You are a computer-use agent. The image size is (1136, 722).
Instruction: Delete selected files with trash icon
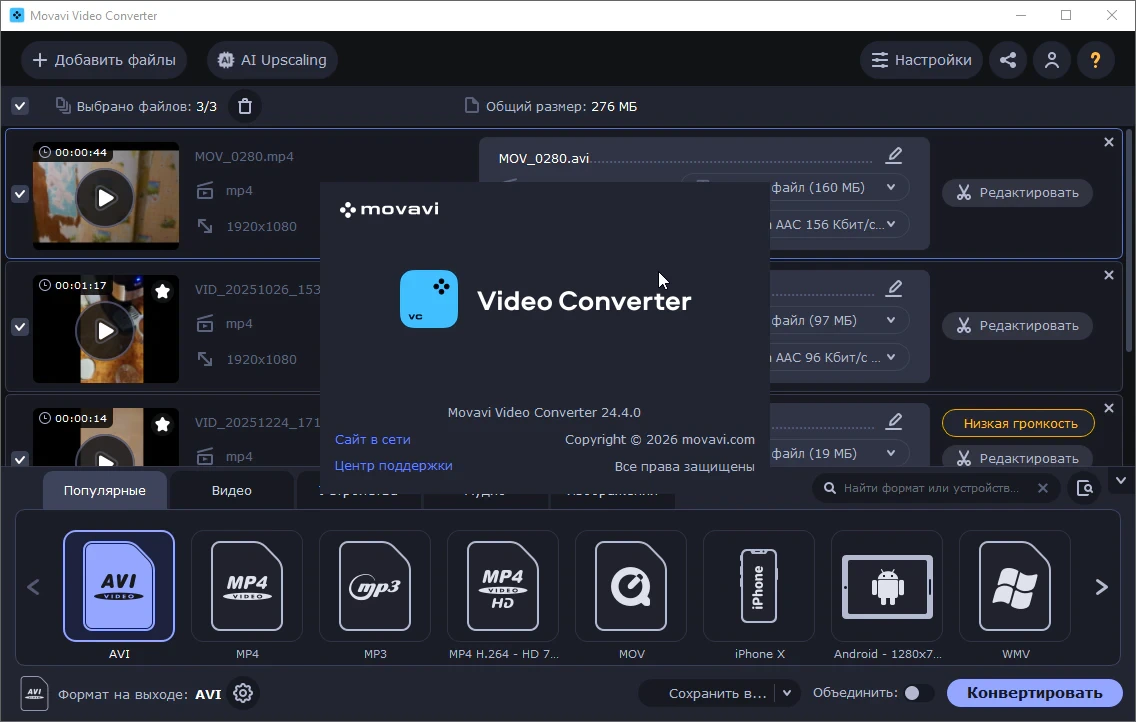245,106
